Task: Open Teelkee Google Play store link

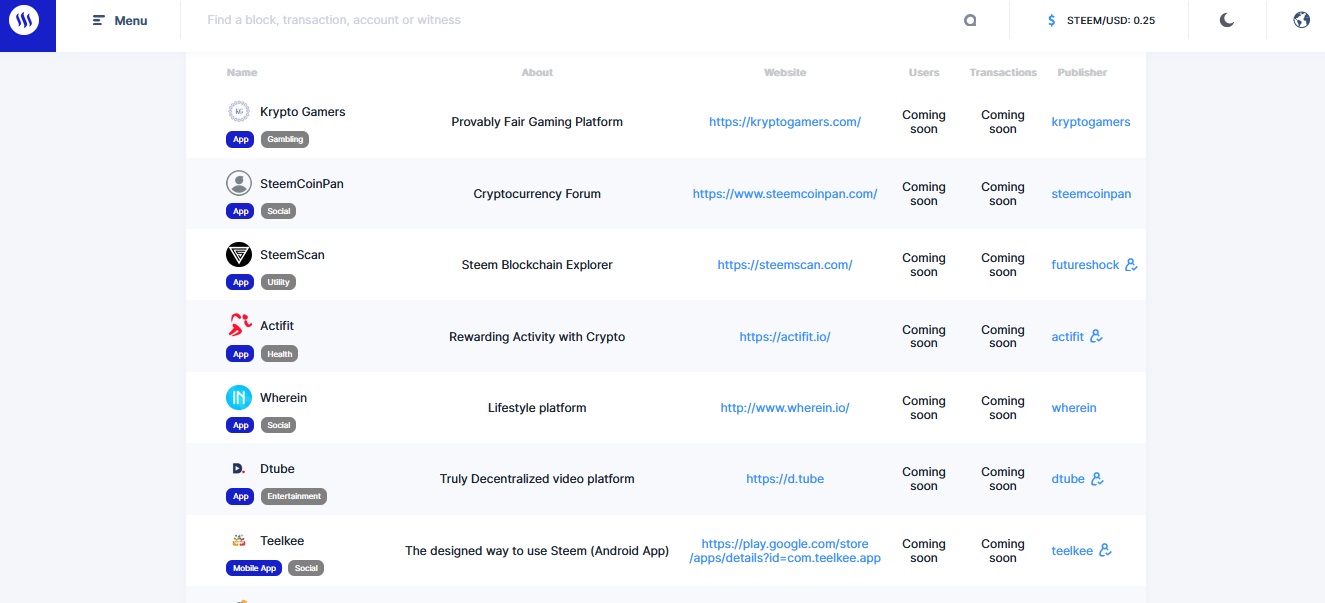Action: tap(785, 551)
